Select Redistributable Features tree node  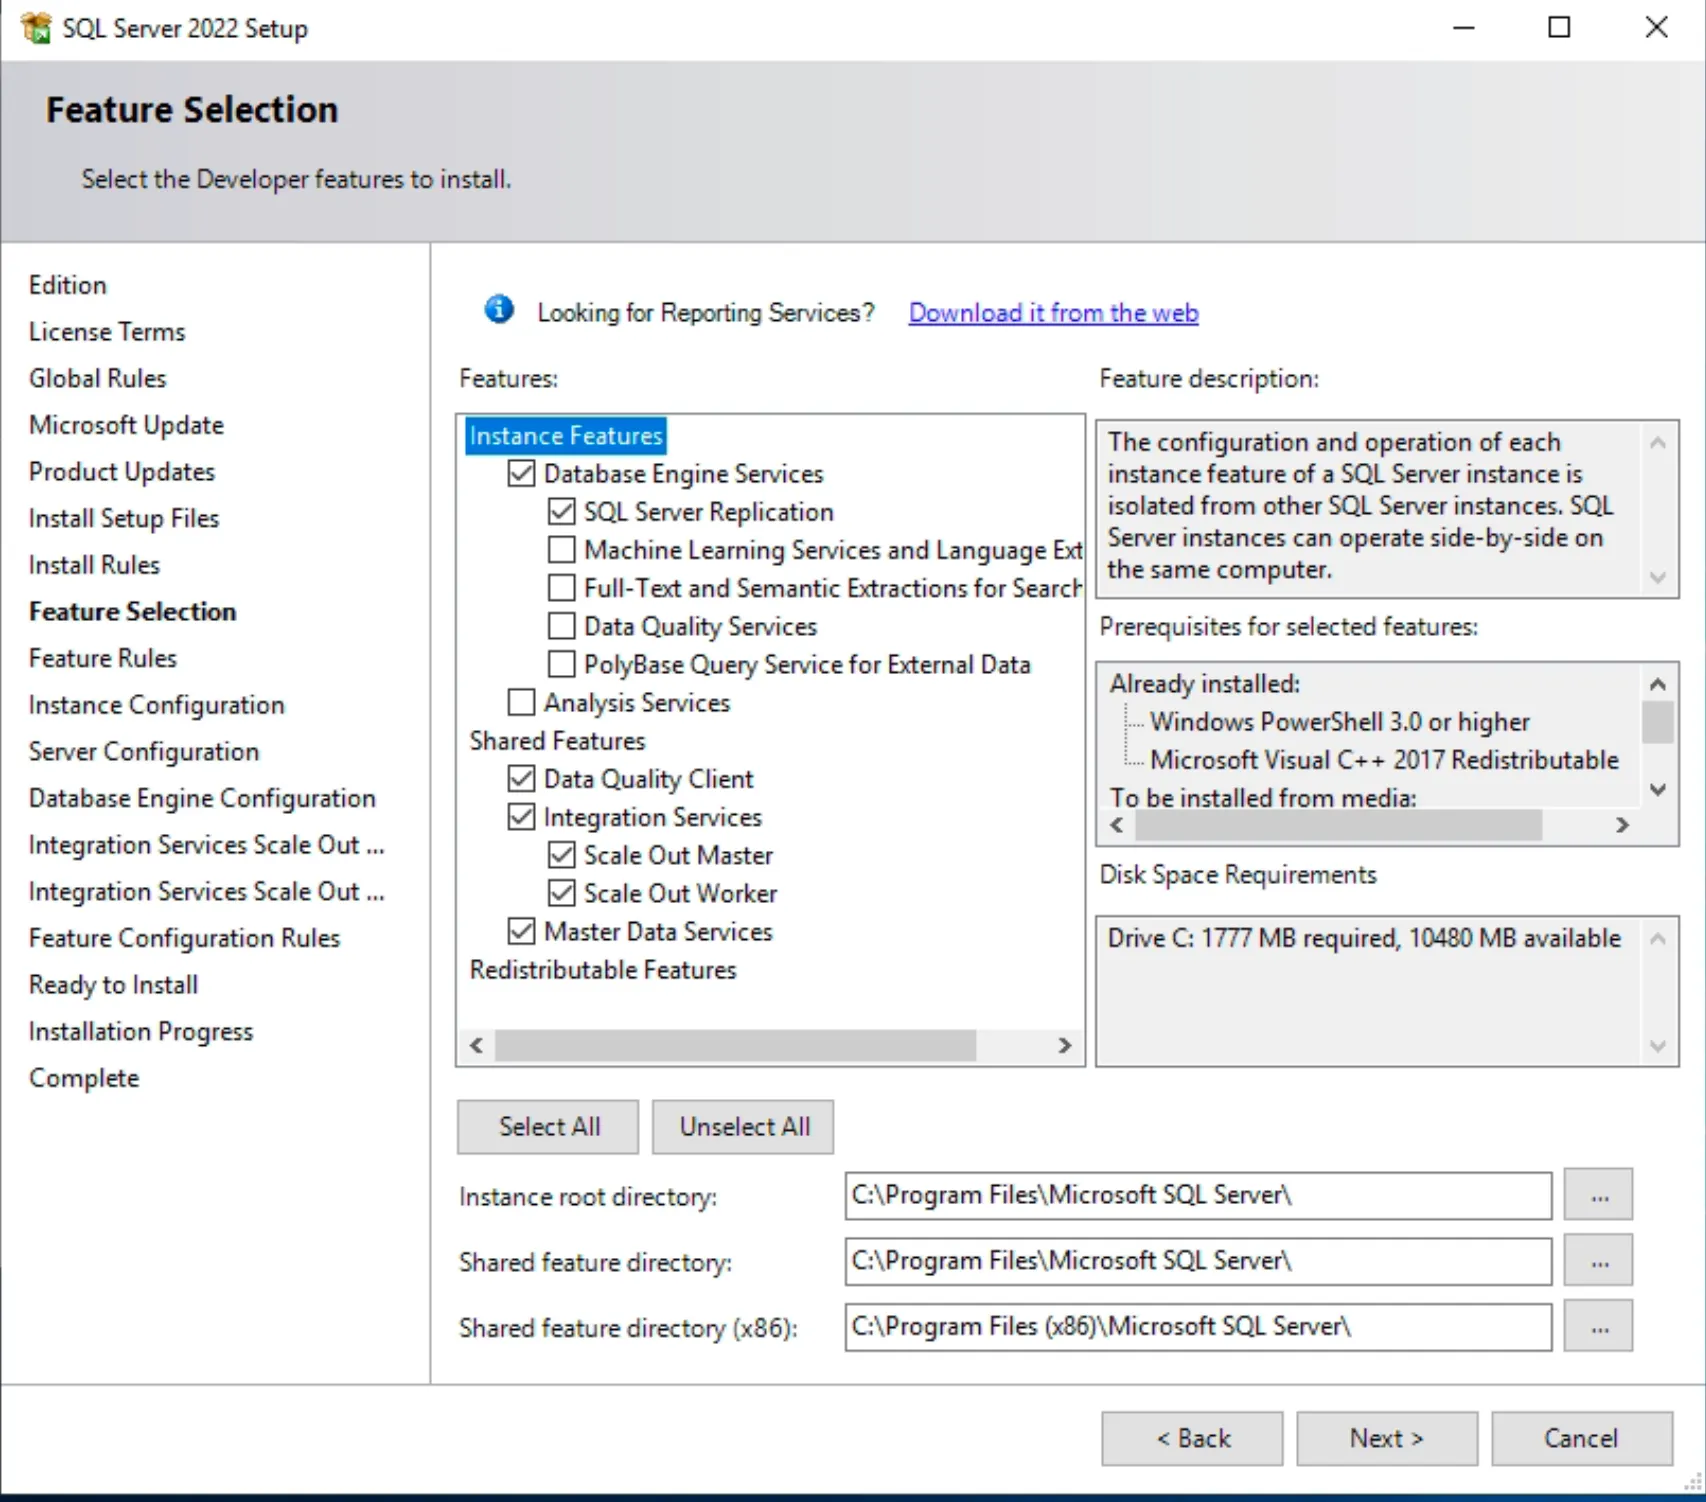point(603,970)
